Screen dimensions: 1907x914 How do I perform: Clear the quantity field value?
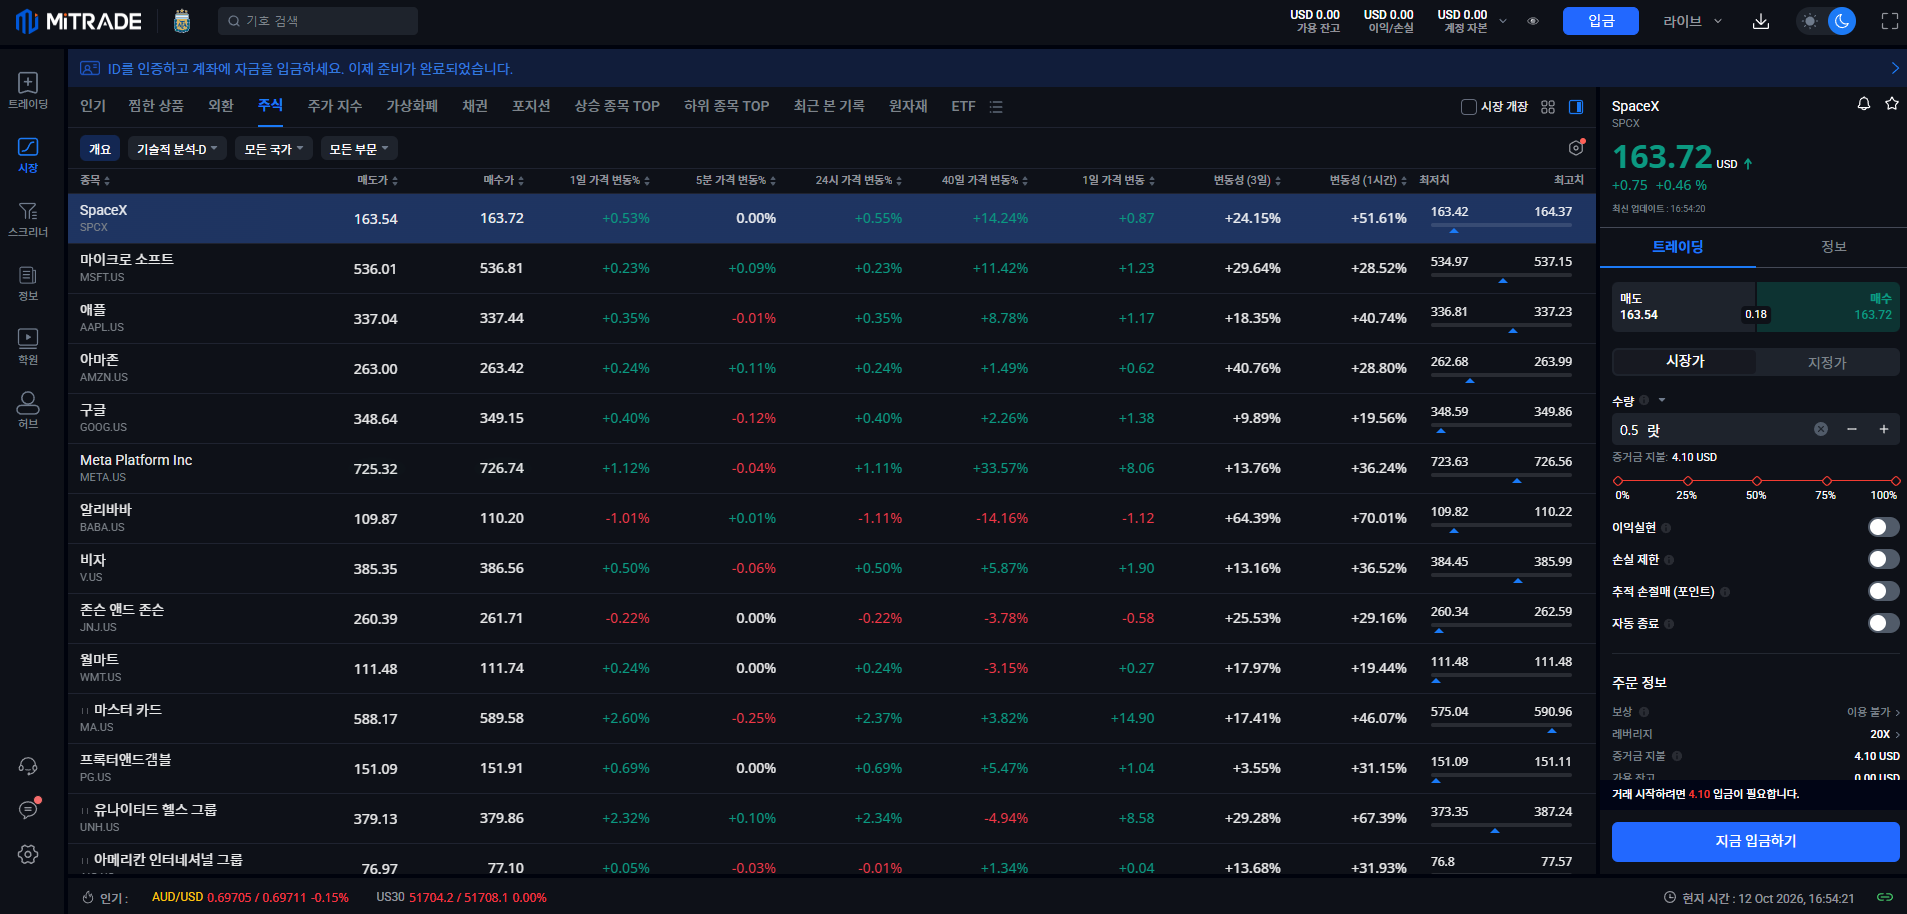(x=1821, y=429)
